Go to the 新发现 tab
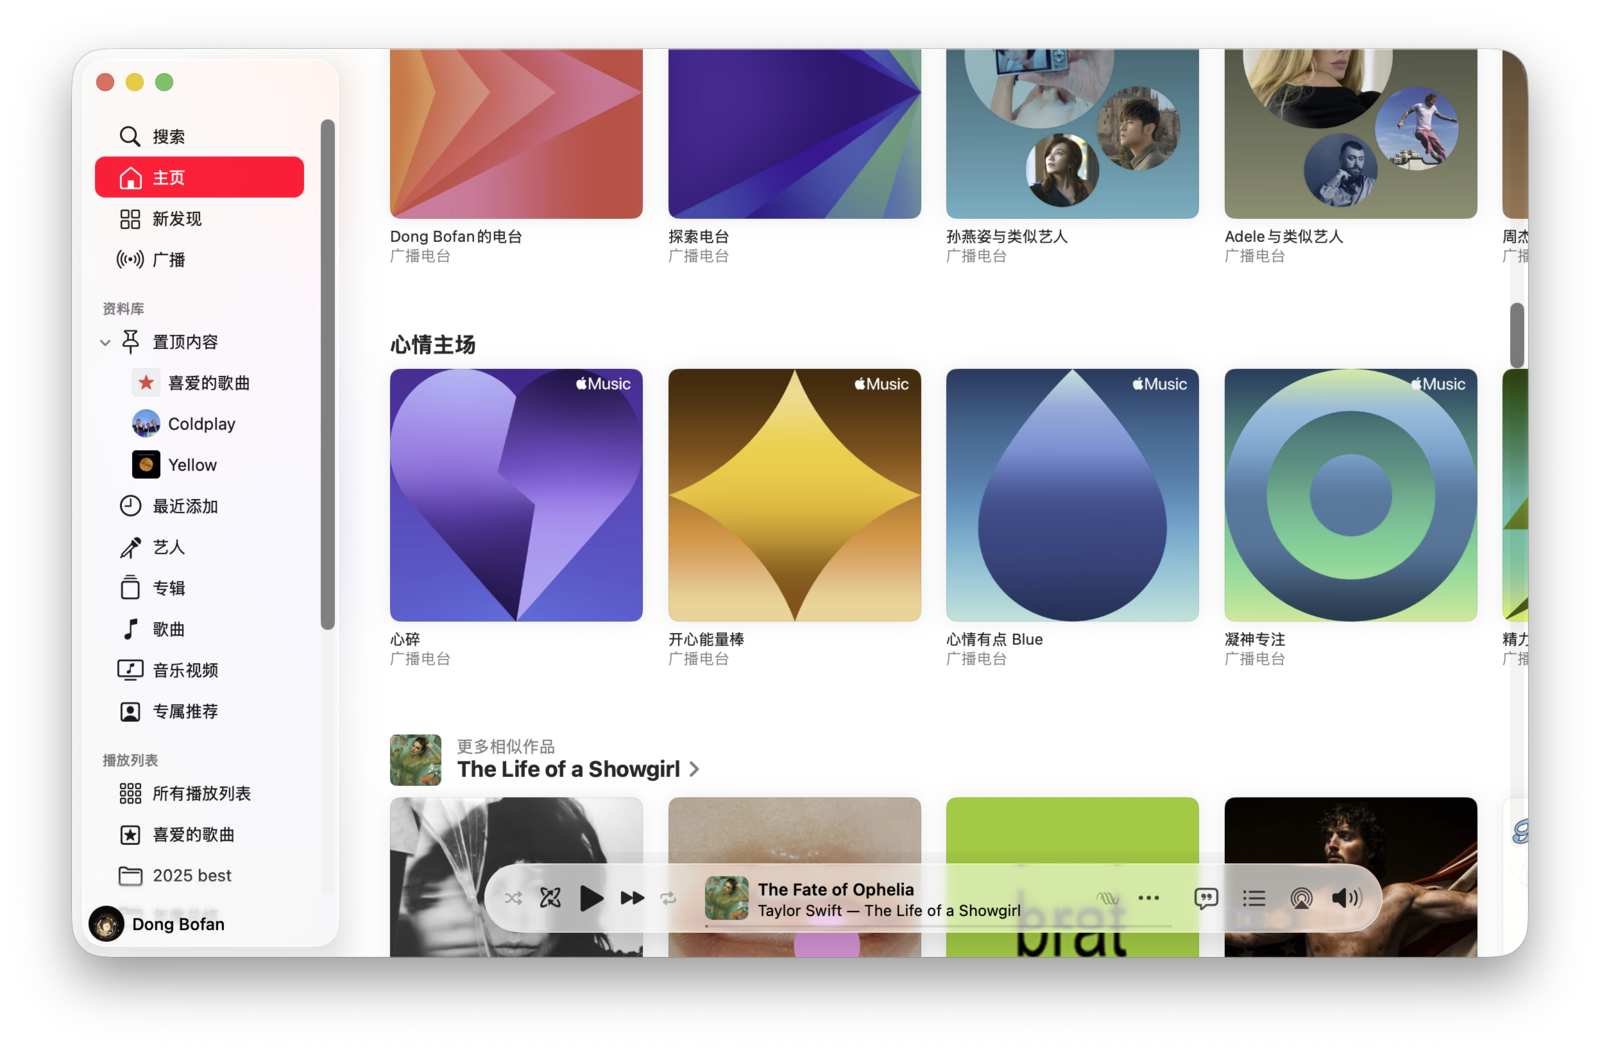1600x1052 pixels. [x=176, y=219]
